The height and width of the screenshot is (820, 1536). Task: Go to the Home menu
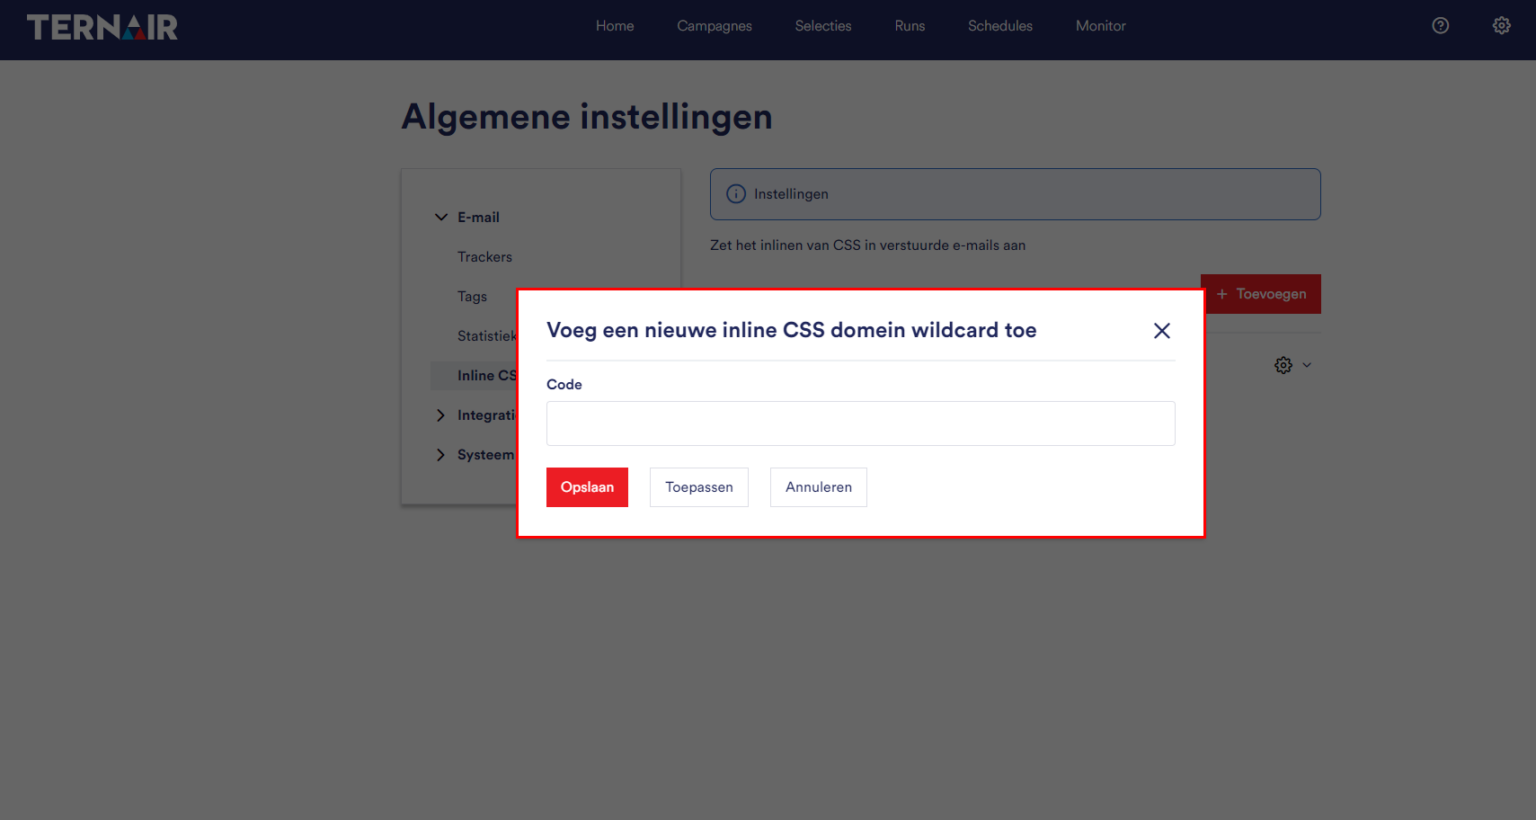[615, 26]
